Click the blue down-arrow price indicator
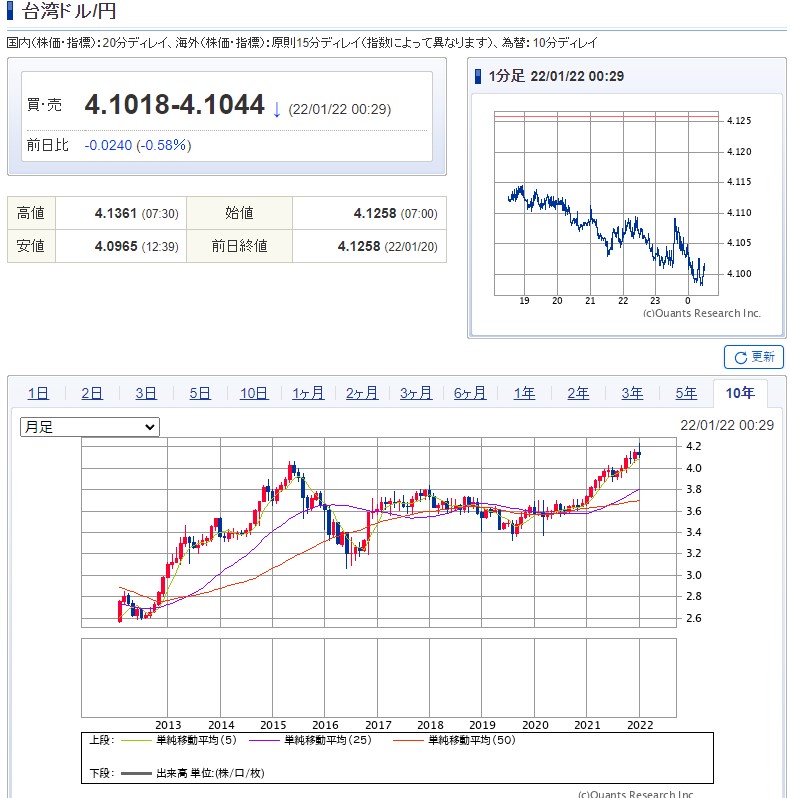The image size is (790, 798). (x=276, y=109)
